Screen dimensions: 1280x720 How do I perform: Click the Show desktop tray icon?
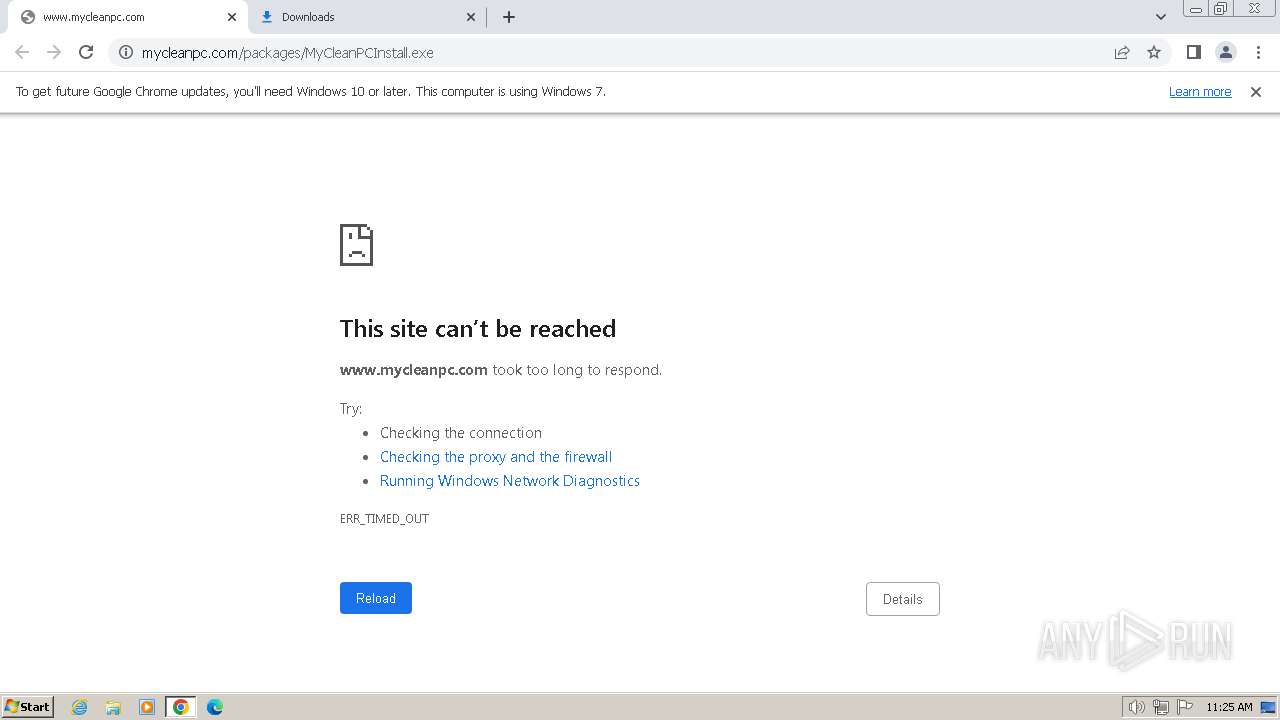(x=1268, y=707)
